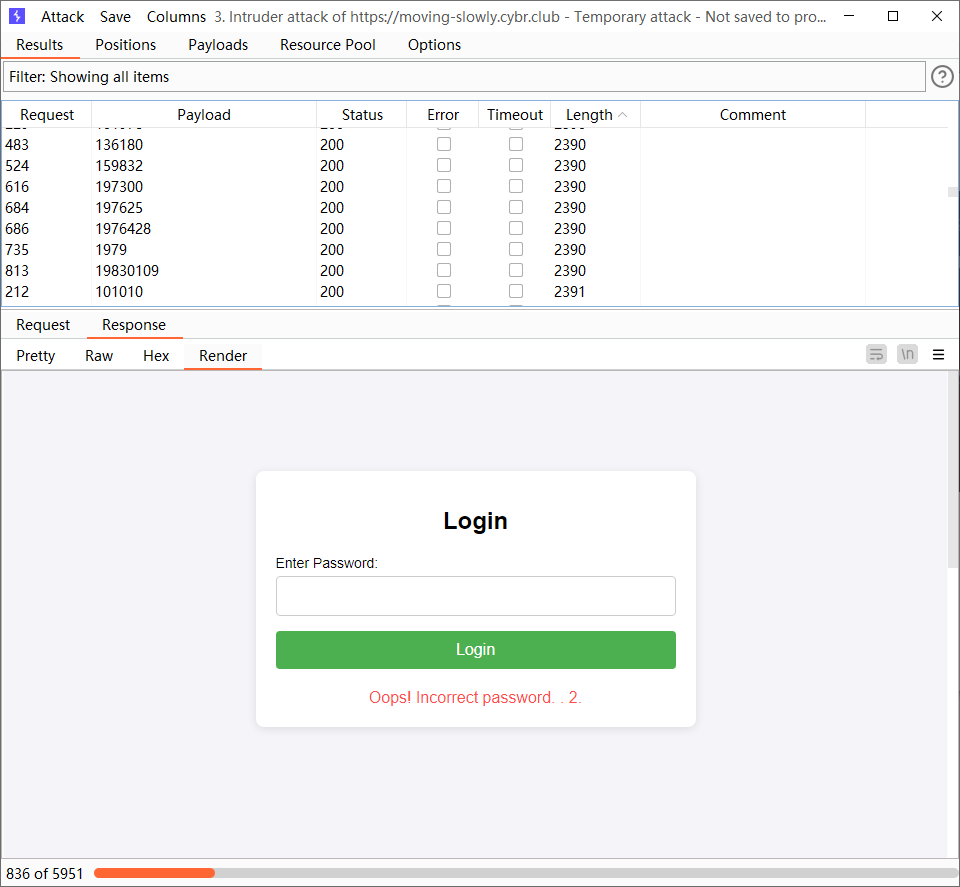Viewport: 960px width, 887px height.
Task: Open the Attack menu
Action: (62, 17)
